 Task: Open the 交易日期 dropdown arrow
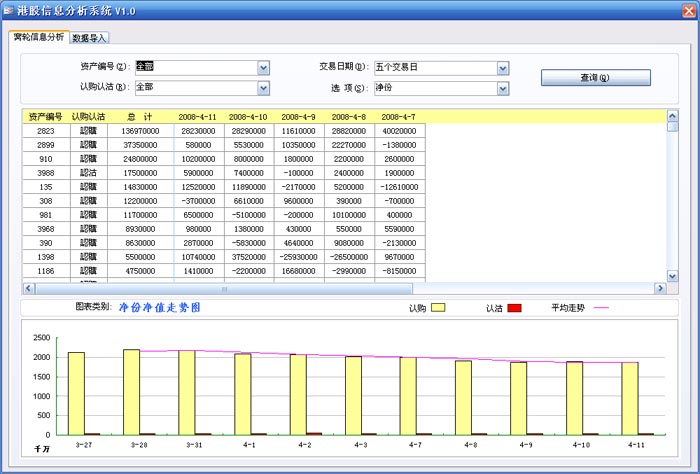click(x=503, y=68)
